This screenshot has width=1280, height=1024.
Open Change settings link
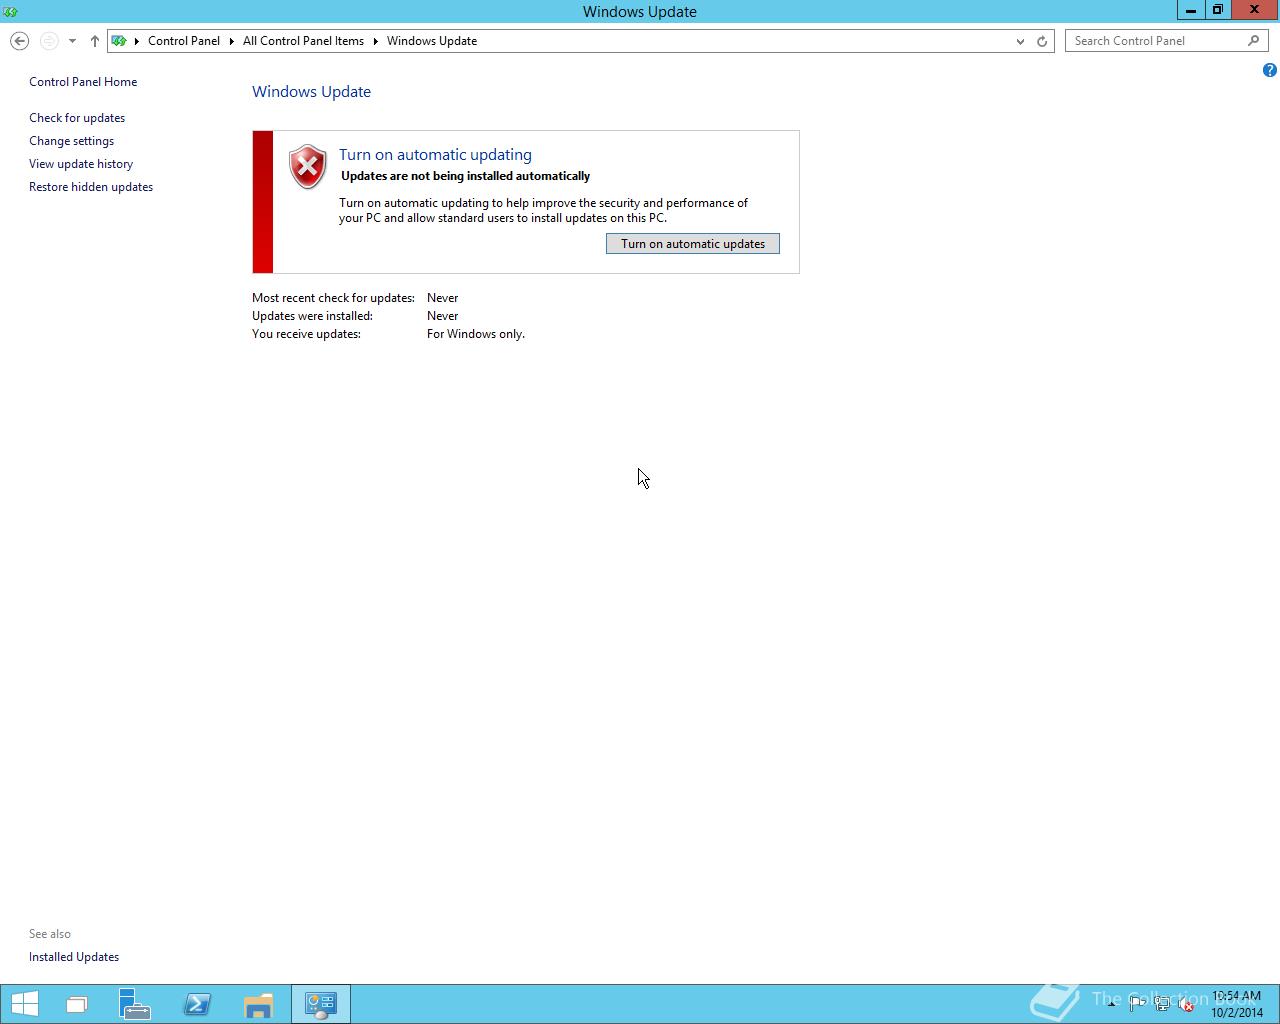point(71,141)
